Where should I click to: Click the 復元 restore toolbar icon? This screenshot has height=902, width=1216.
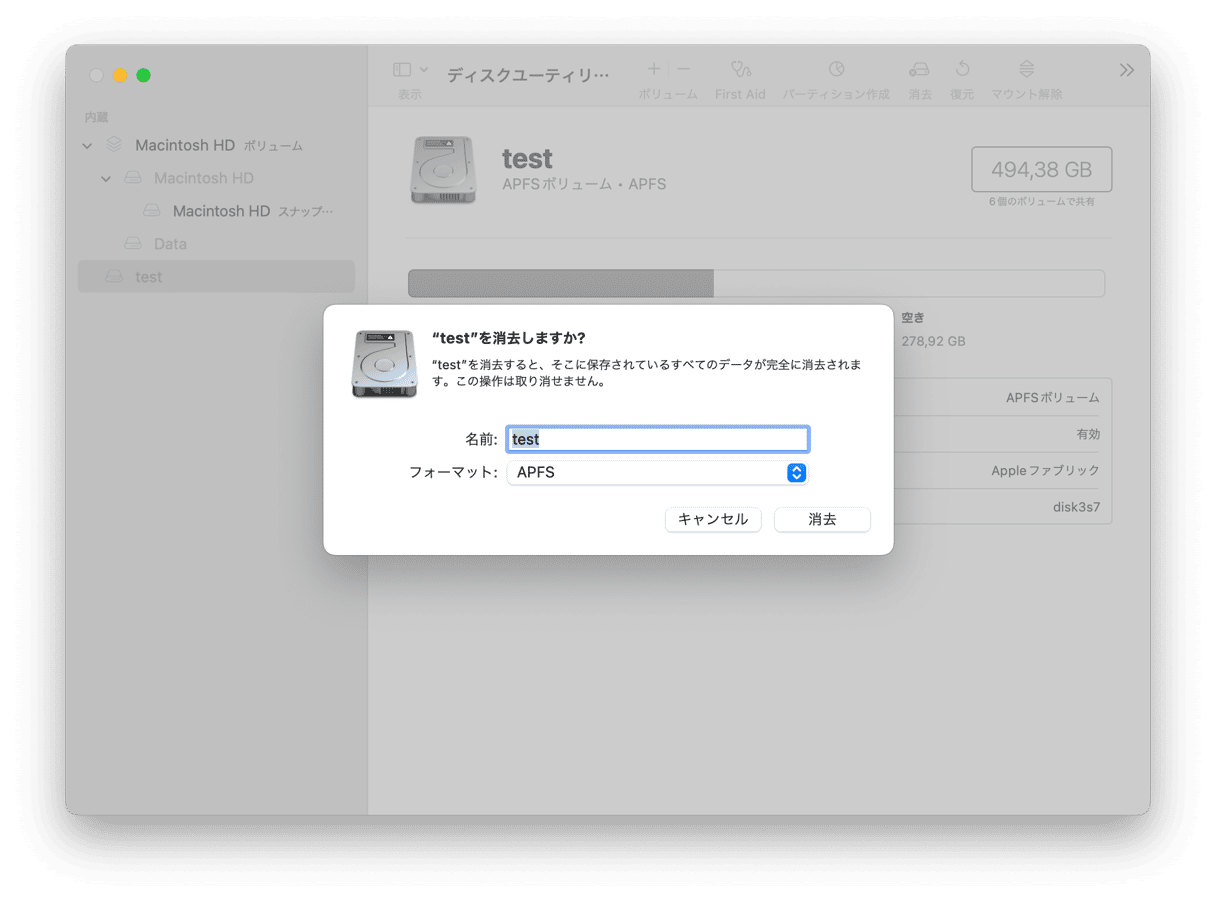pos(962,70)
